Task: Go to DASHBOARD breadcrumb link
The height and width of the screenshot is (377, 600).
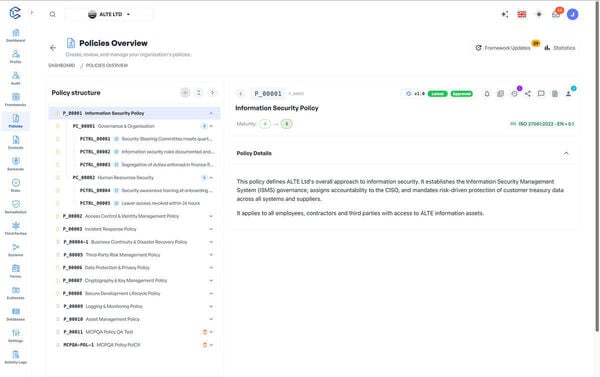Action: (x=62, y=65)
